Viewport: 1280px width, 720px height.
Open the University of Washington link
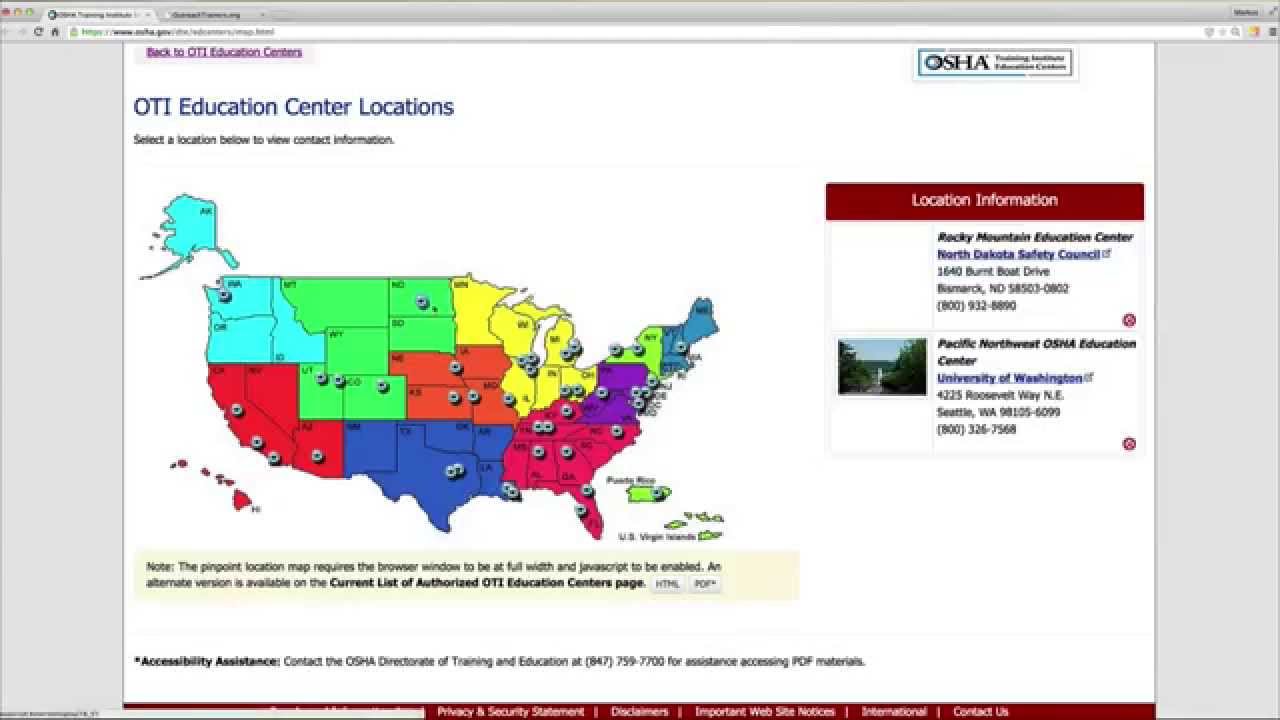(1010, 378)
